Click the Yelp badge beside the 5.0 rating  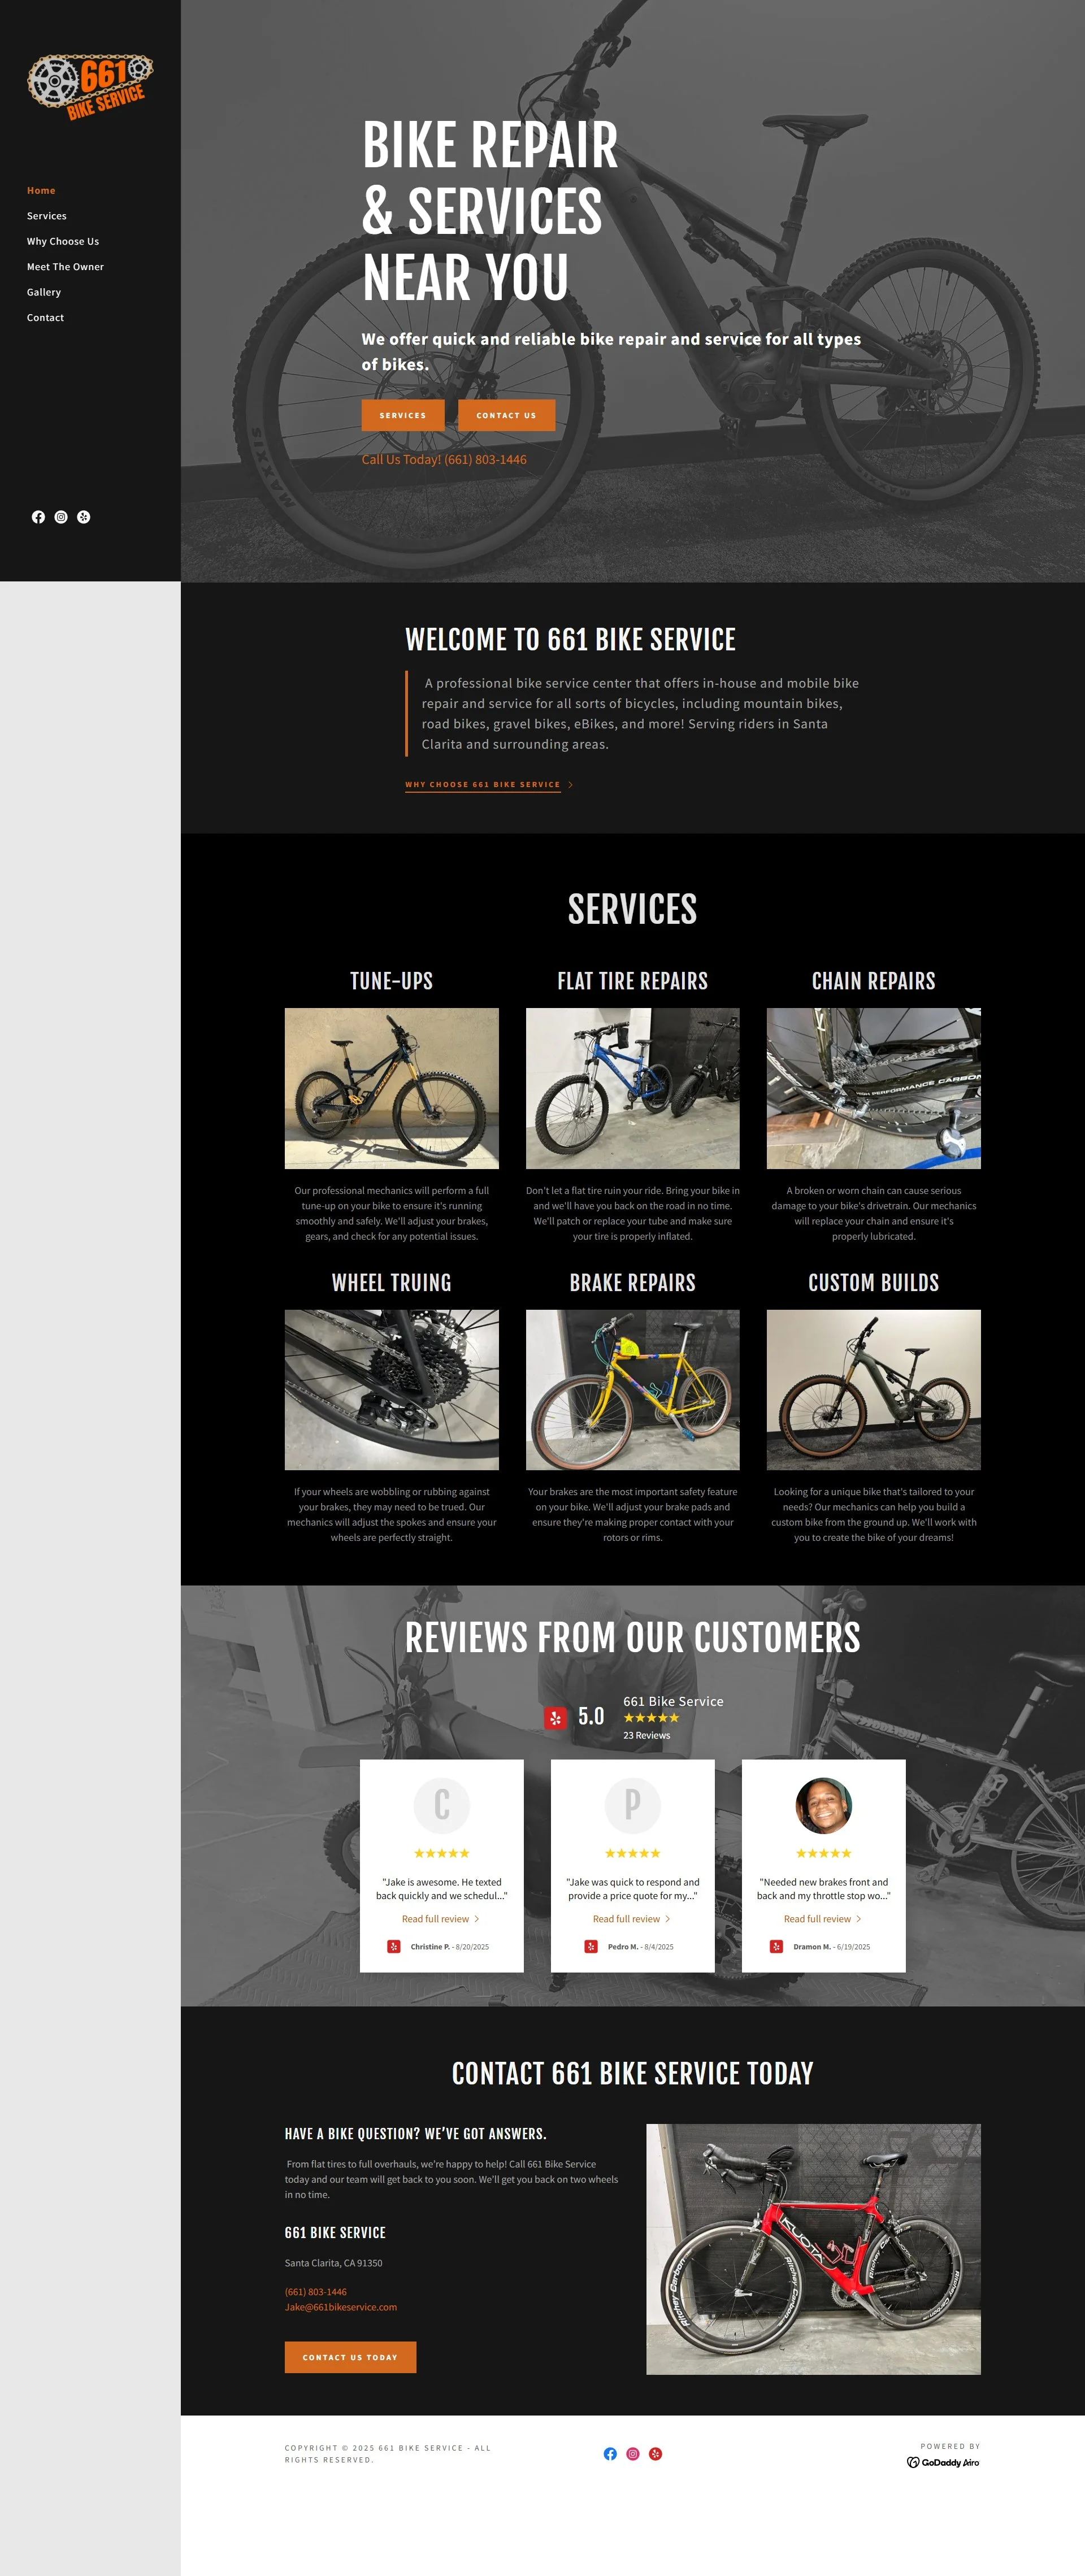click(555, 1717)
